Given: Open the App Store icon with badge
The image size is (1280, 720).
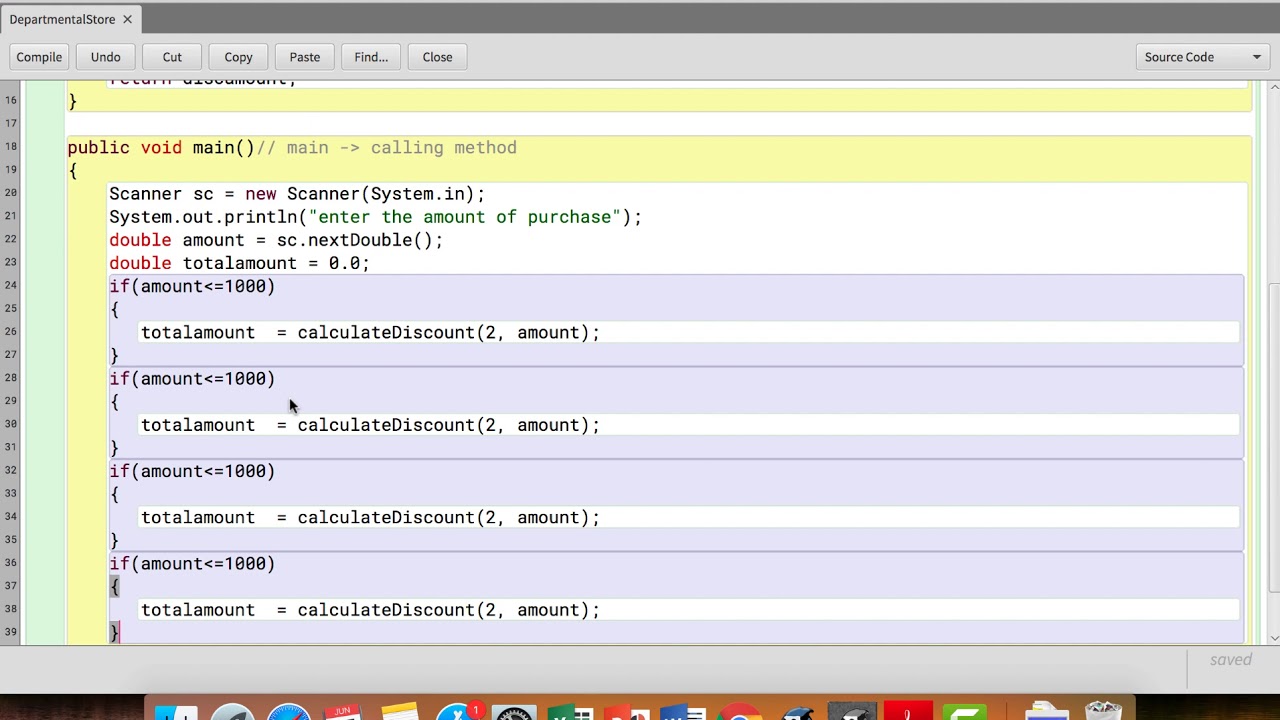Looking at the screenshot, I should click(x=458, y=712).
